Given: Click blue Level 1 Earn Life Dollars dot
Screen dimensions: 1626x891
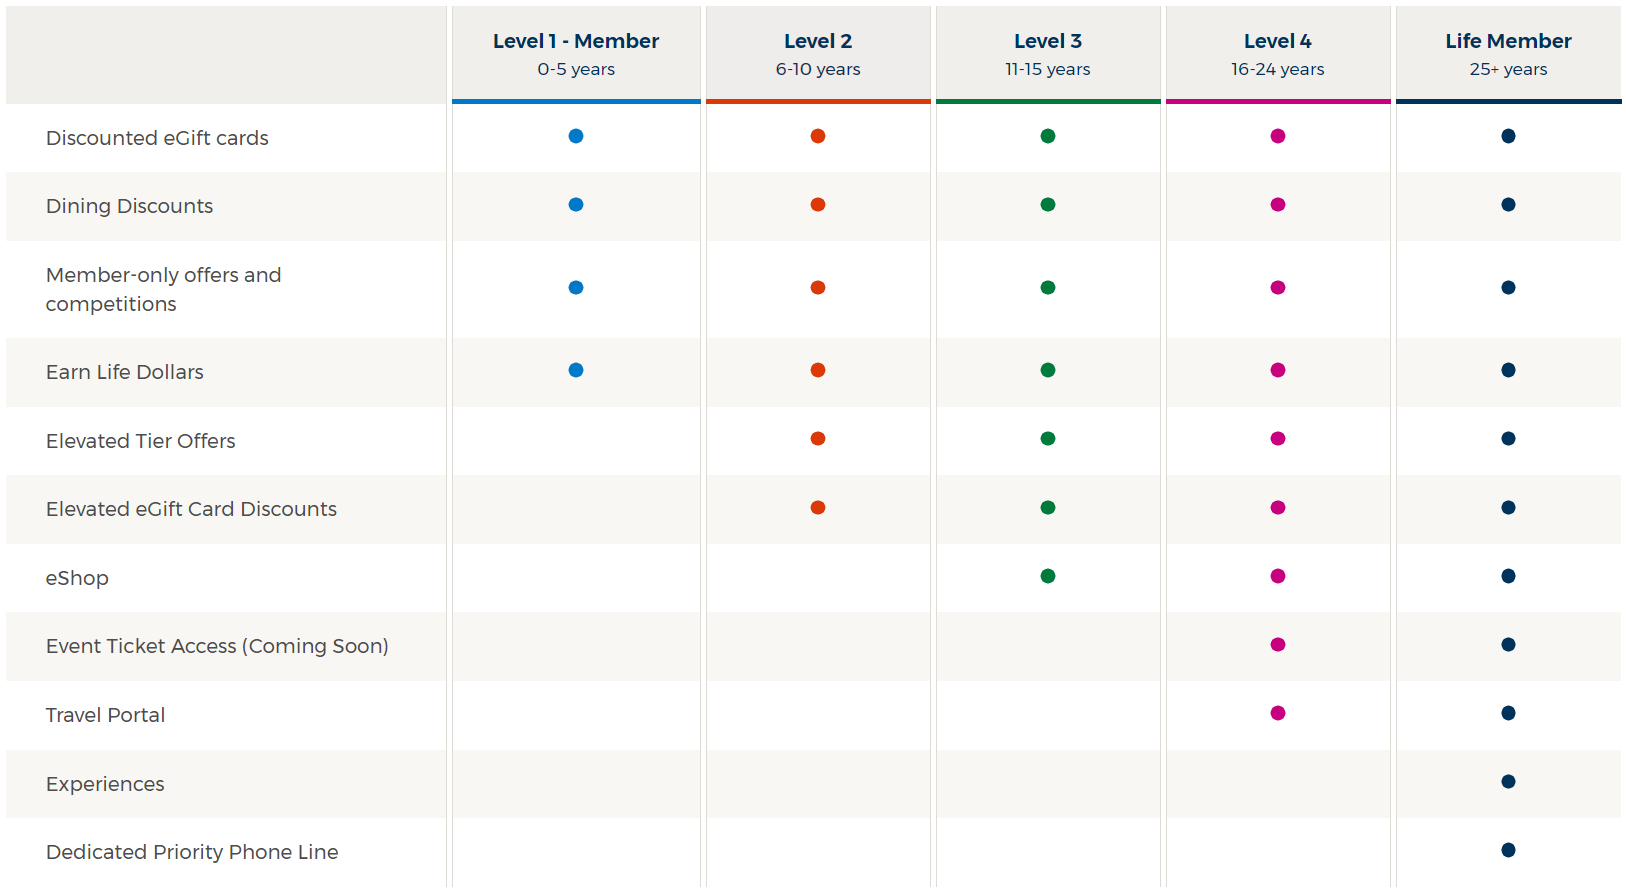Looking at the screenshot, I should (x=576, y=370).
